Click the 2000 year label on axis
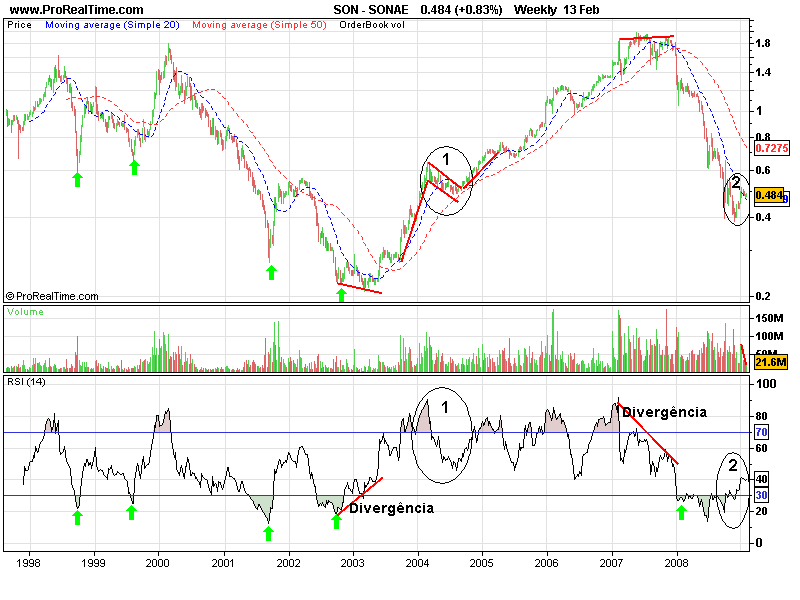Viewport: 800px width, 600px height. click(158, 563)
